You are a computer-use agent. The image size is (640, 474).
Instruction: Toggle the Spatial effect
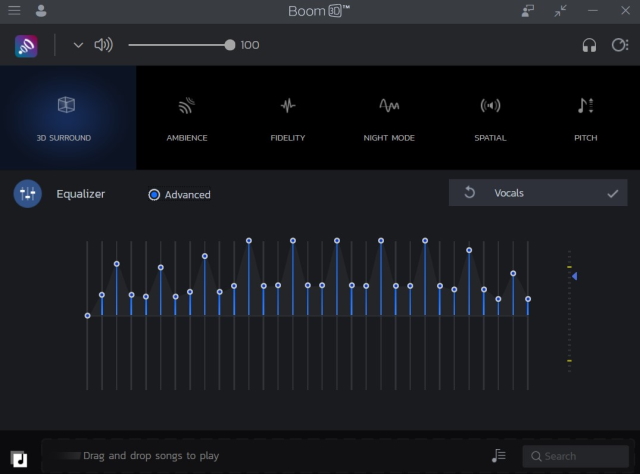(490, 118)
